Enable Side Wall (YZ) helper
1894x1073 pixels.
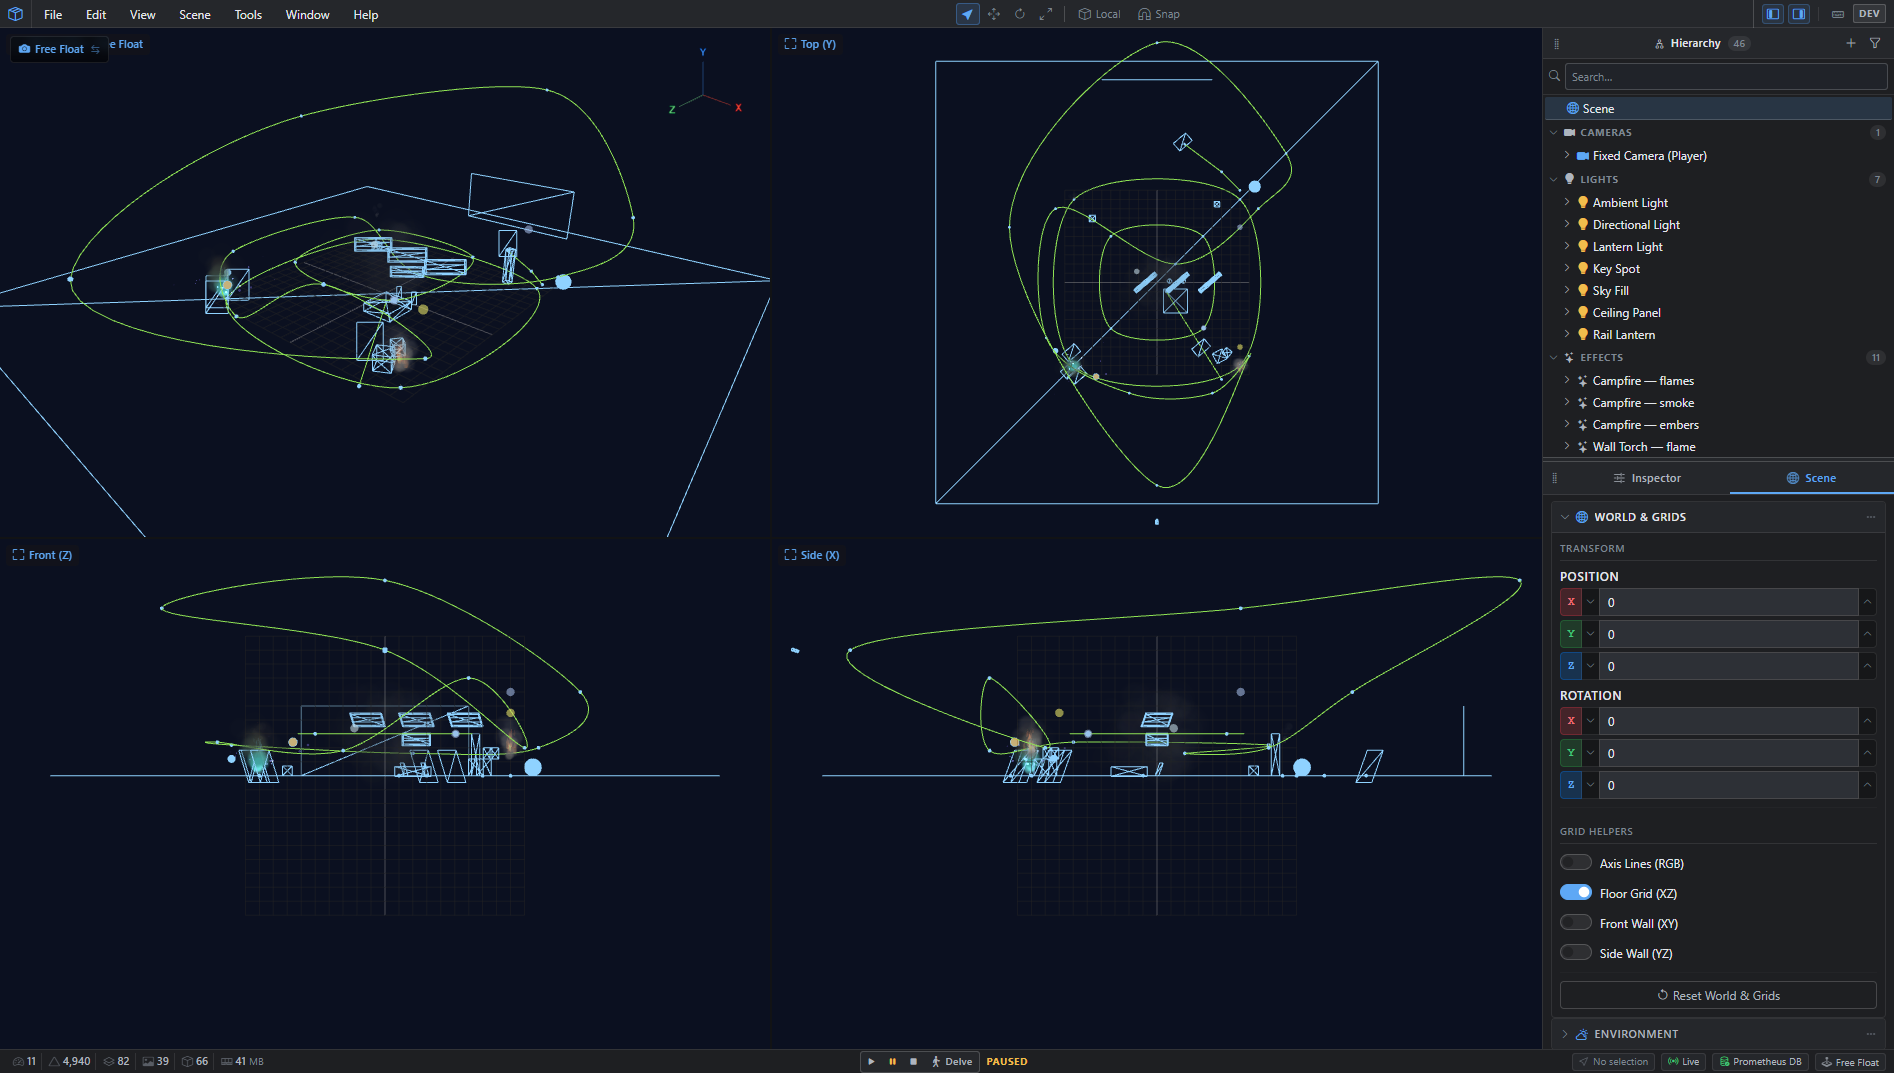[1576, 953]
